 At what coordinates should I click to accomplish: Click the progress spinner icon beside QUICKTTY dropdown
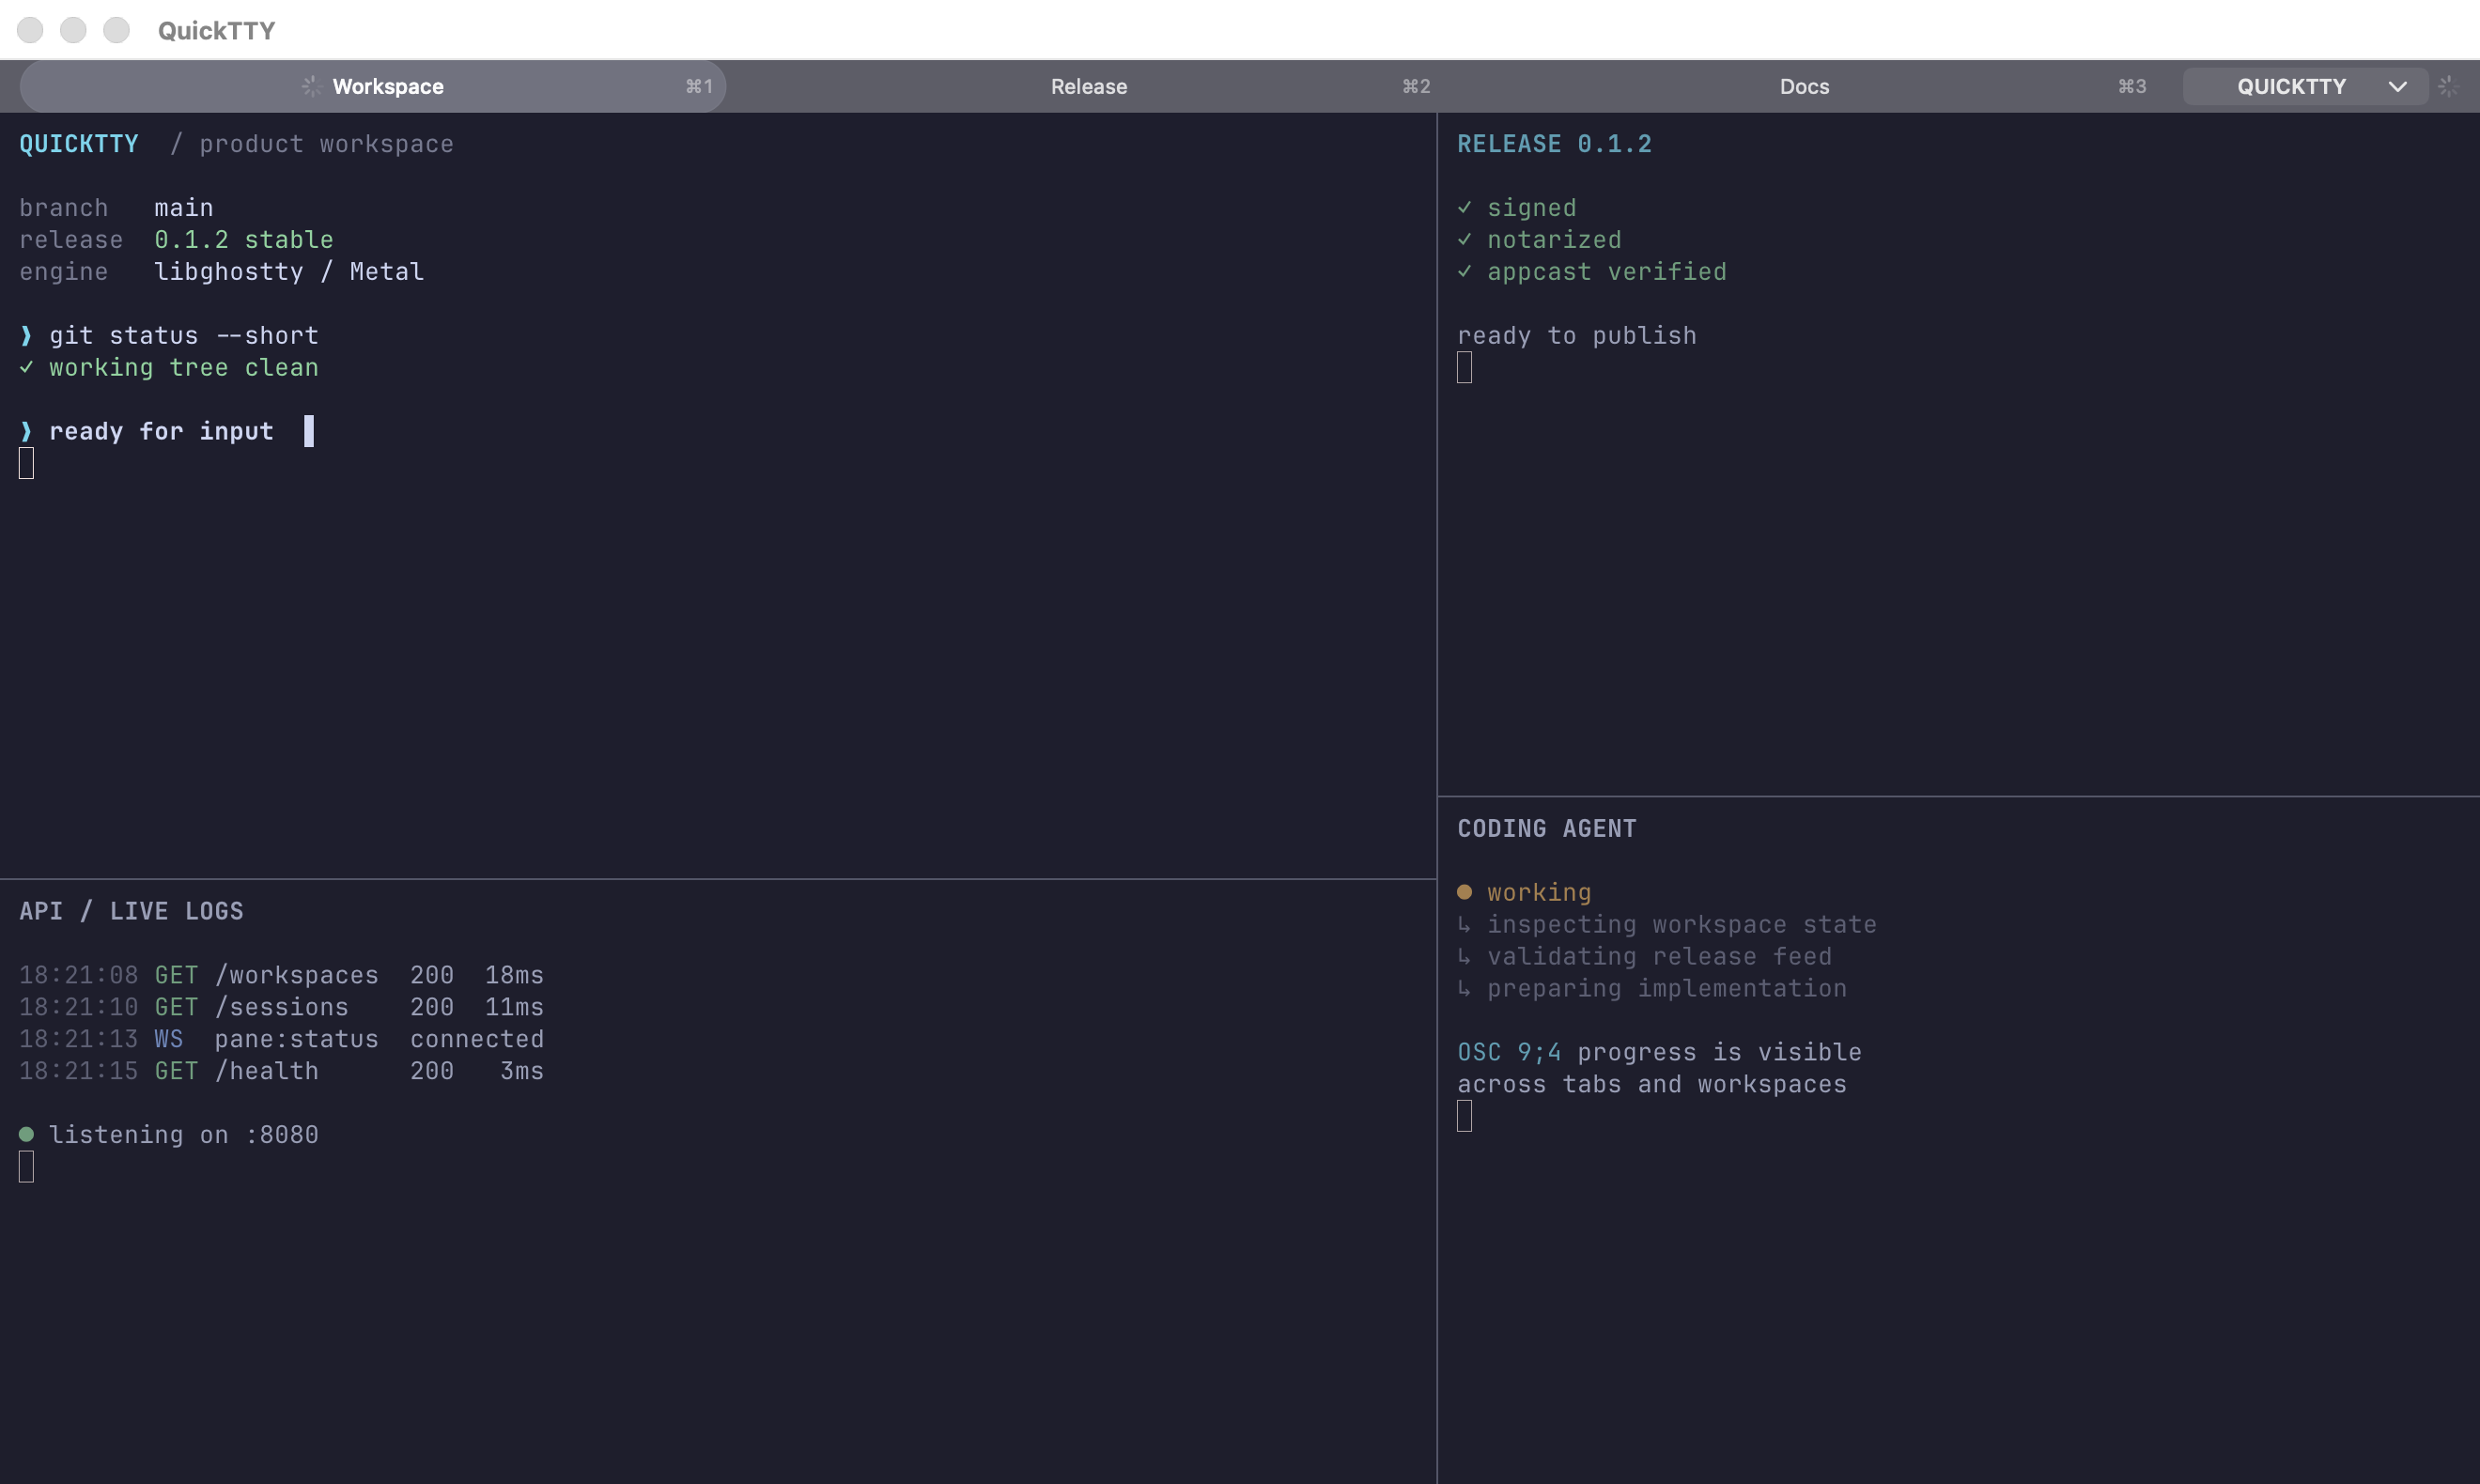(x=2448, y=86)
